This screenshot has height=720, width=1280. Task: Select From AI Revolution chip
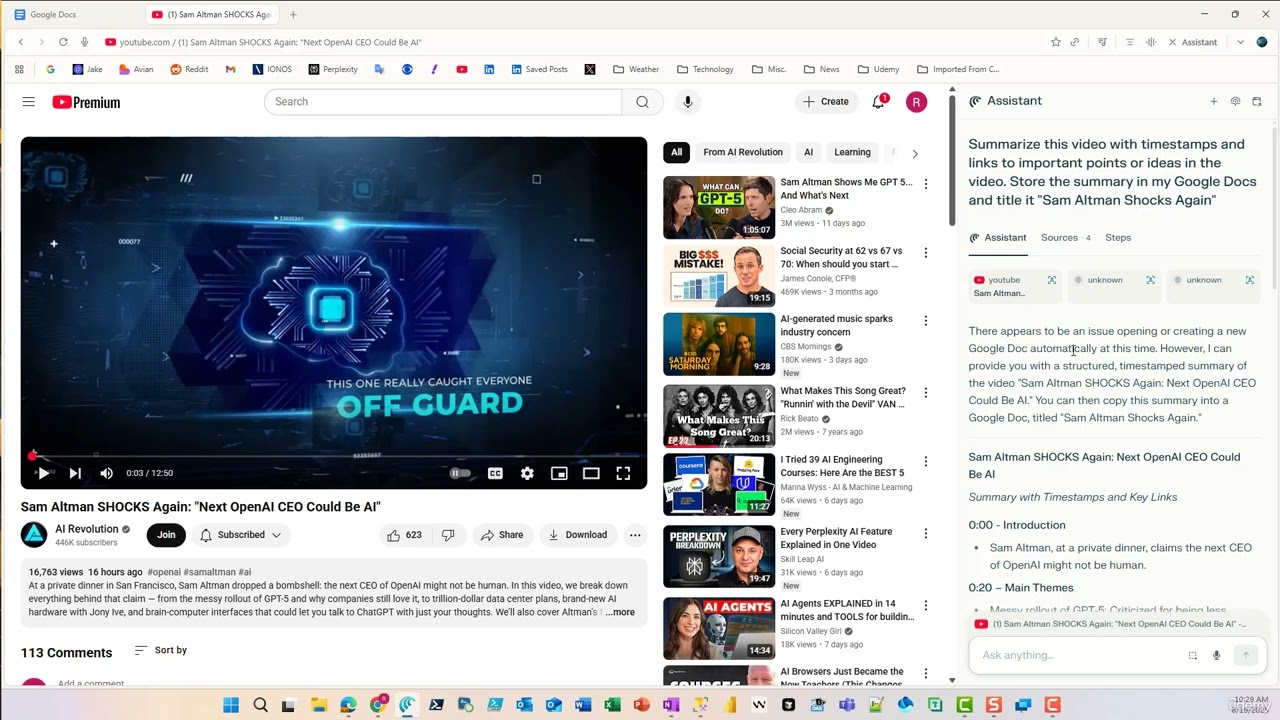point(742,153)
